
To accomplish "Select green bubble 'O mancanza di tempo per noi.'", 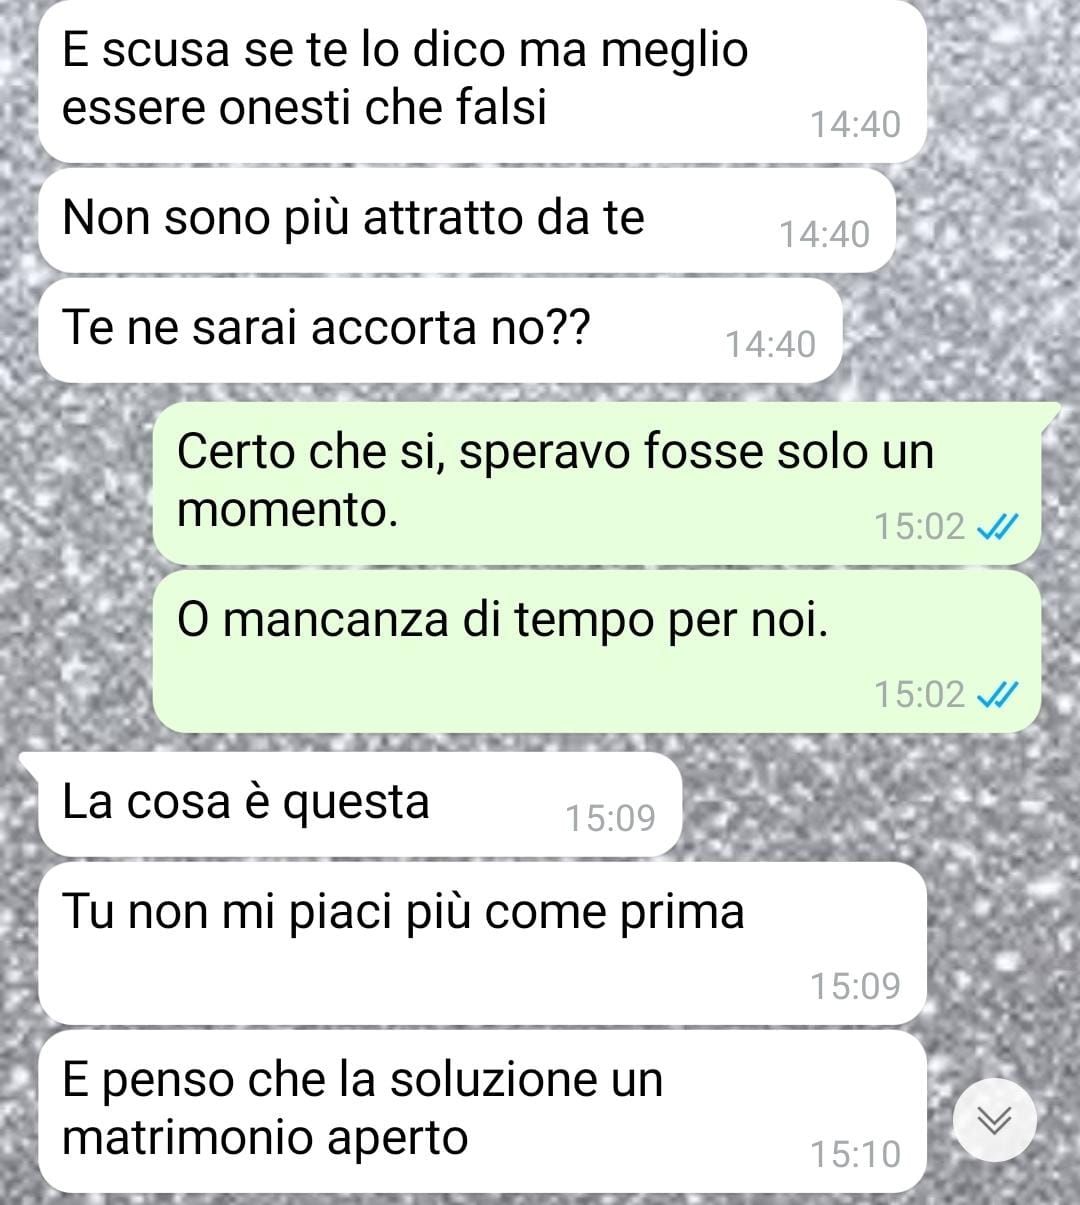I will (x=597, y=651).
